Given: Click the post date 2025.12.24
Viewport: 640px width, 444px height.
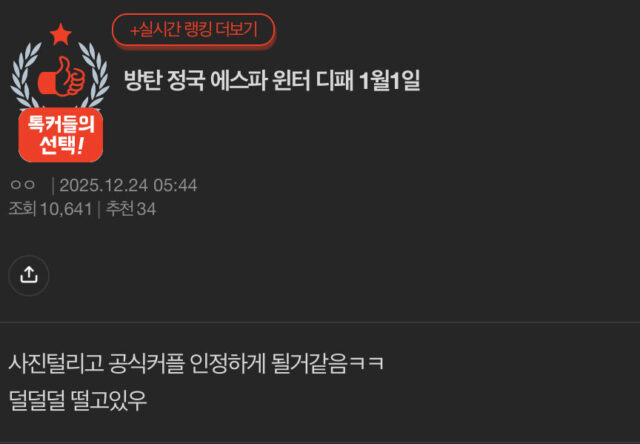Looking at the screenshot, I should point(103,186).
